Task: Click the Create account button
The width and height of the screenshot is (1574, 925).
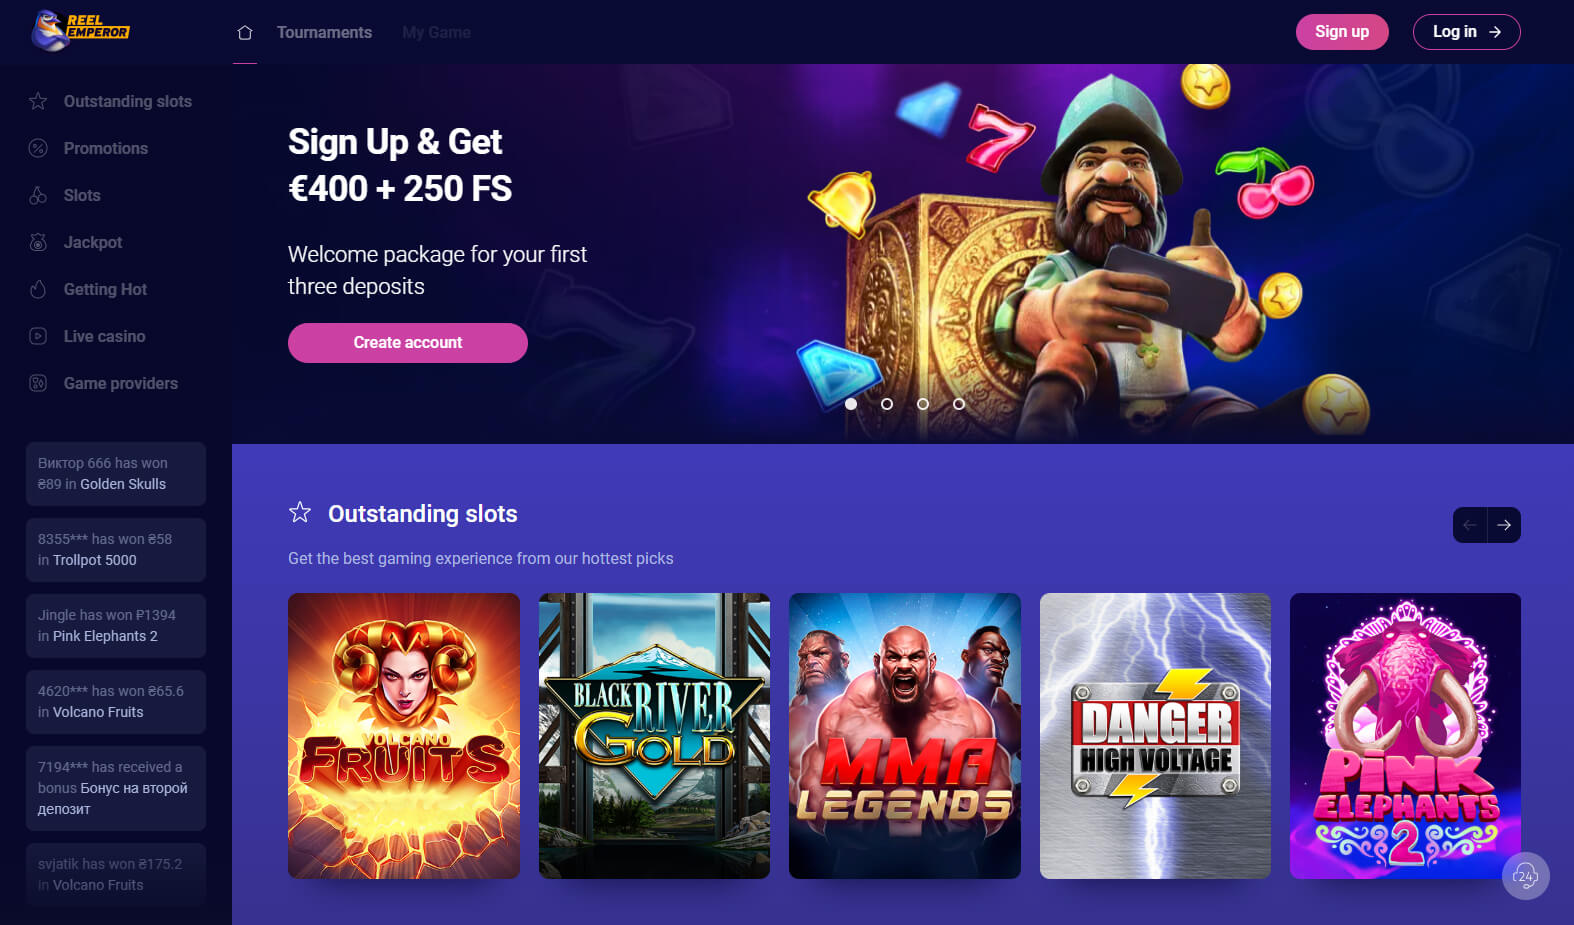Action: coord(408,343)
